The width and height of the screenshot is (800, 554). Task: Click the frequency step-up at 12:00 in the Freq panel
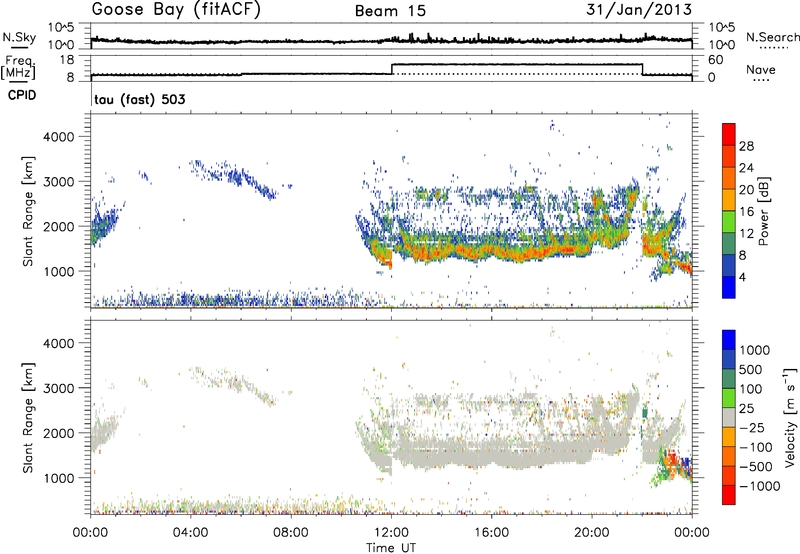pos(392,69)
